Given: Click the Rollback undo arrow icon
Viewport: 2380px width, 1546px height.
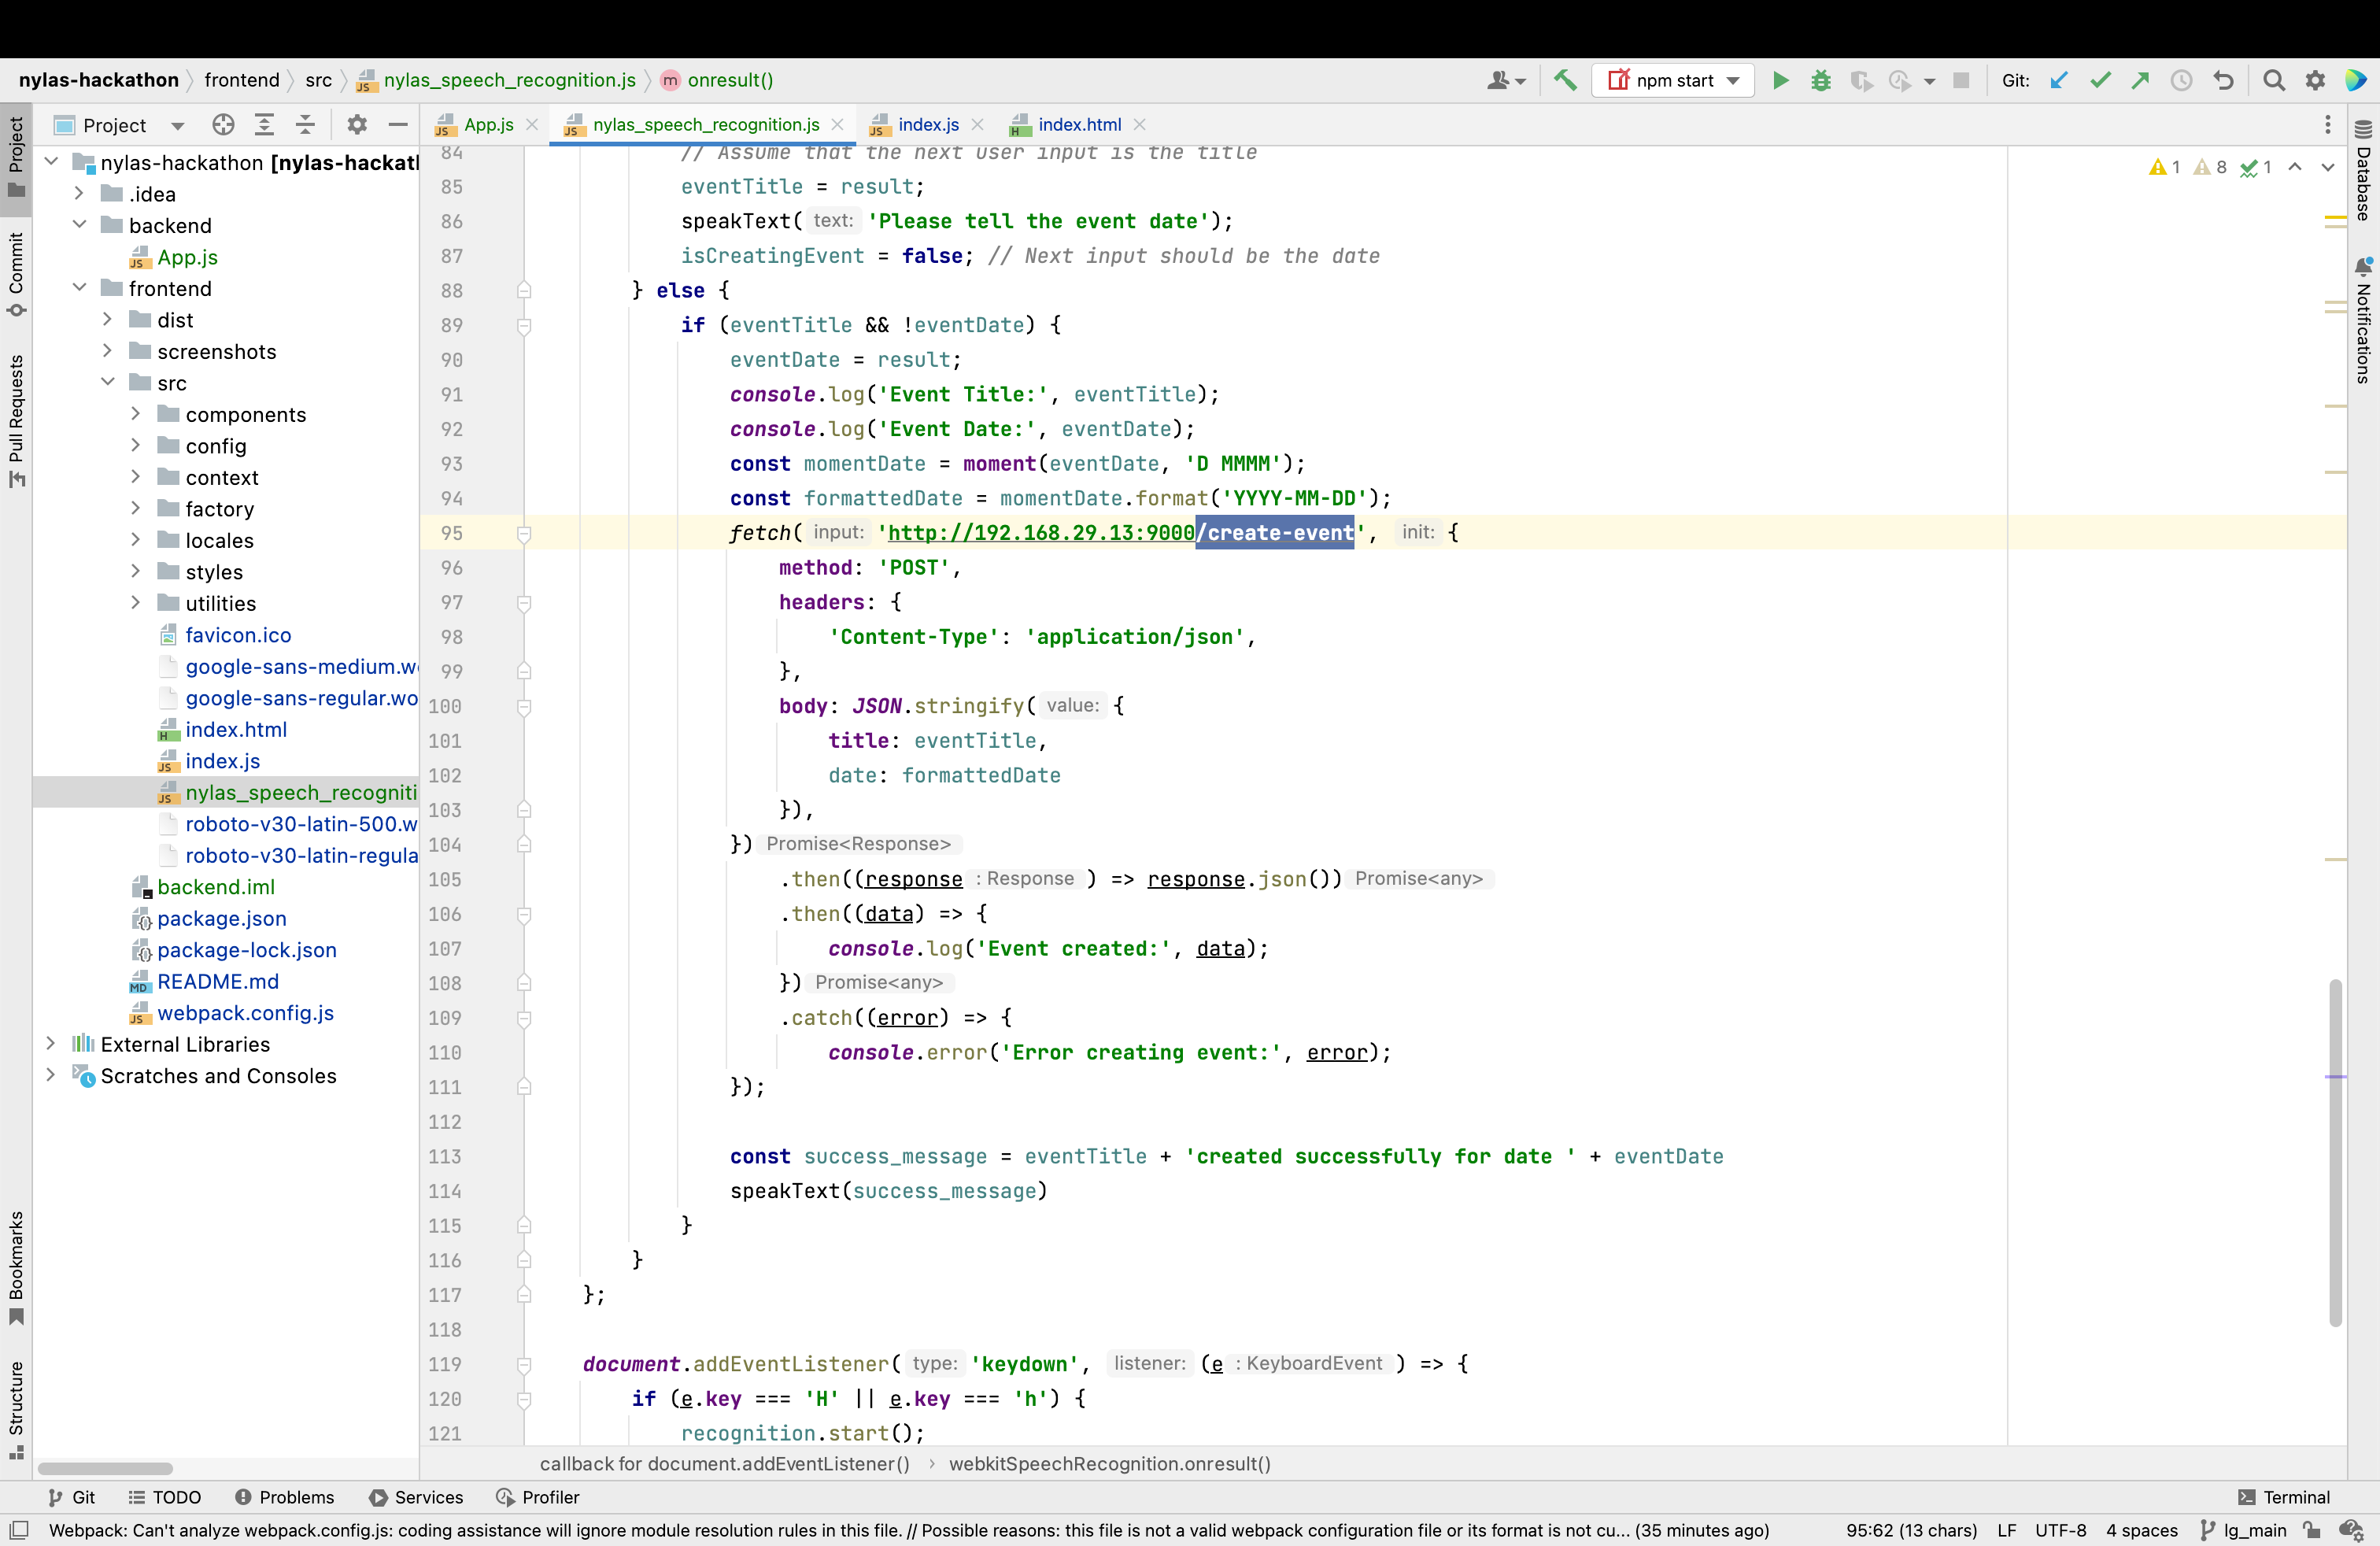Looking at the screenshot, I should pyautogui.click(x=2223, y=80).
